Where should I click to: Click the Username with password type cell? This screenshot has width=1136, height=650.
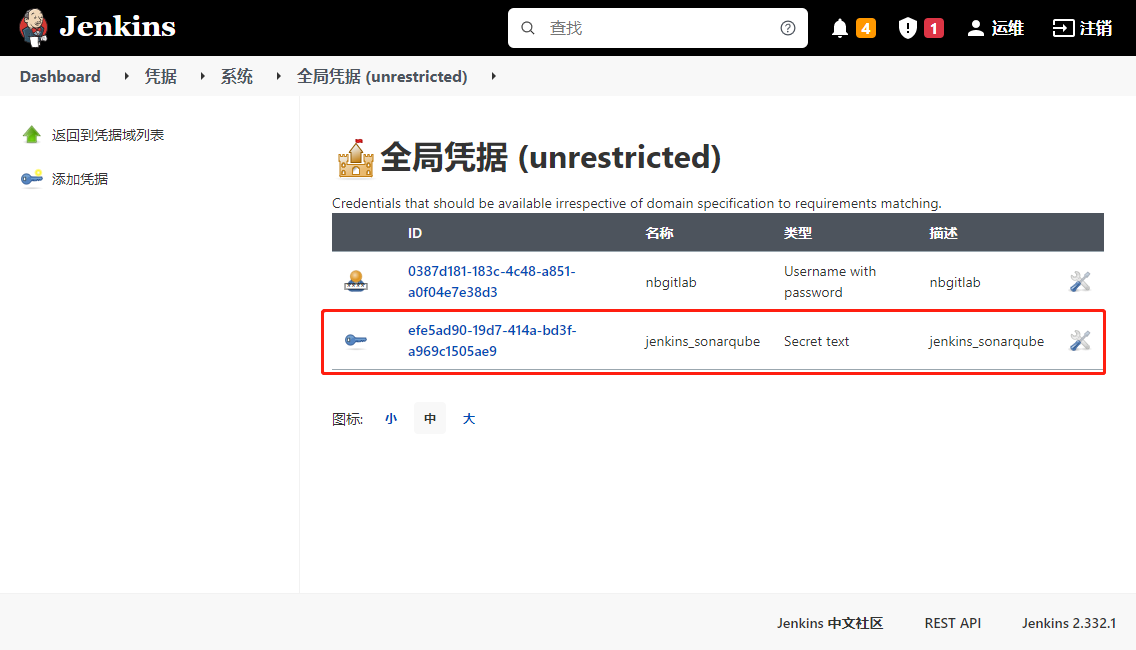click(830, 282)
